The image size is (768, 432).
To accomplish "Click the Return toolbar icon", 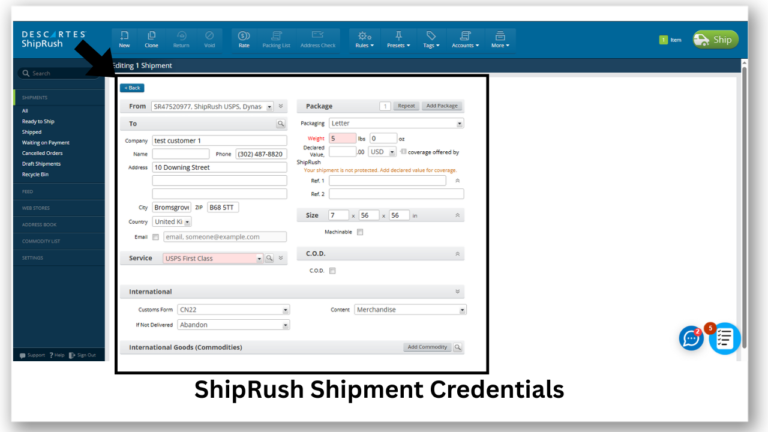I will pyautogui.click(x=181, y=39).
